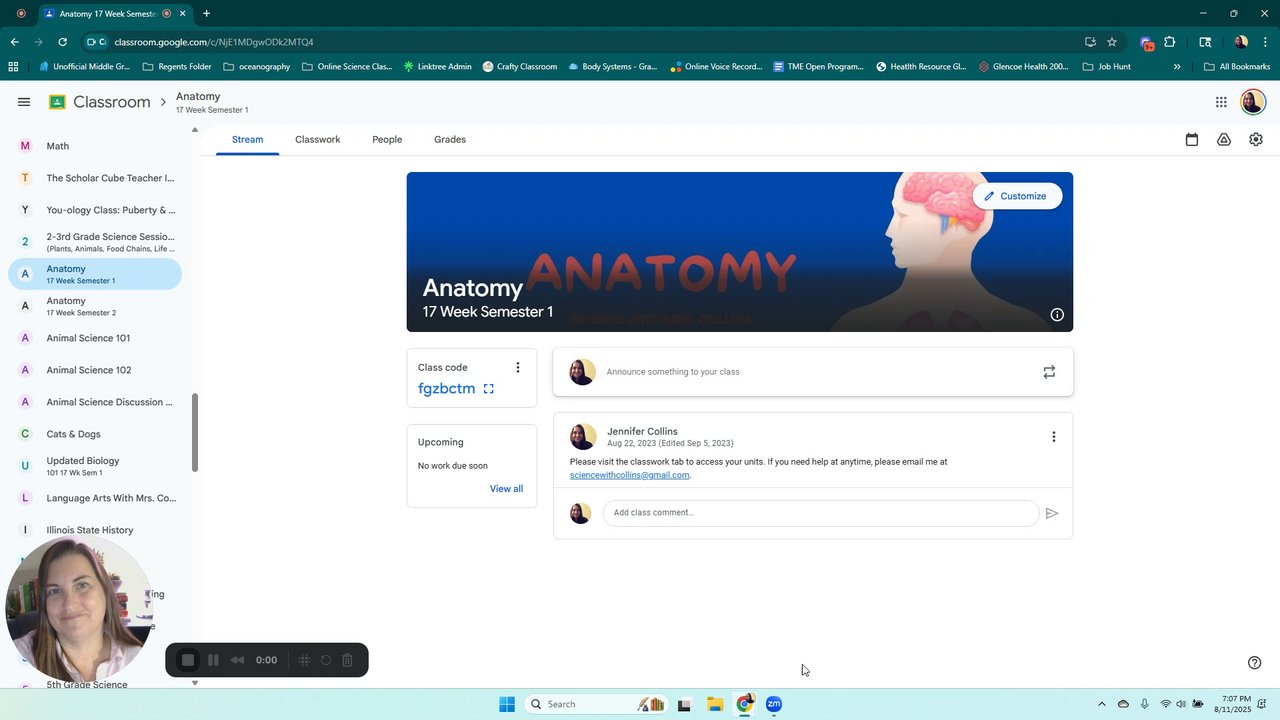Open the Windows Start menu
The width and height of the screenshot is (1280, 720).
507,704
